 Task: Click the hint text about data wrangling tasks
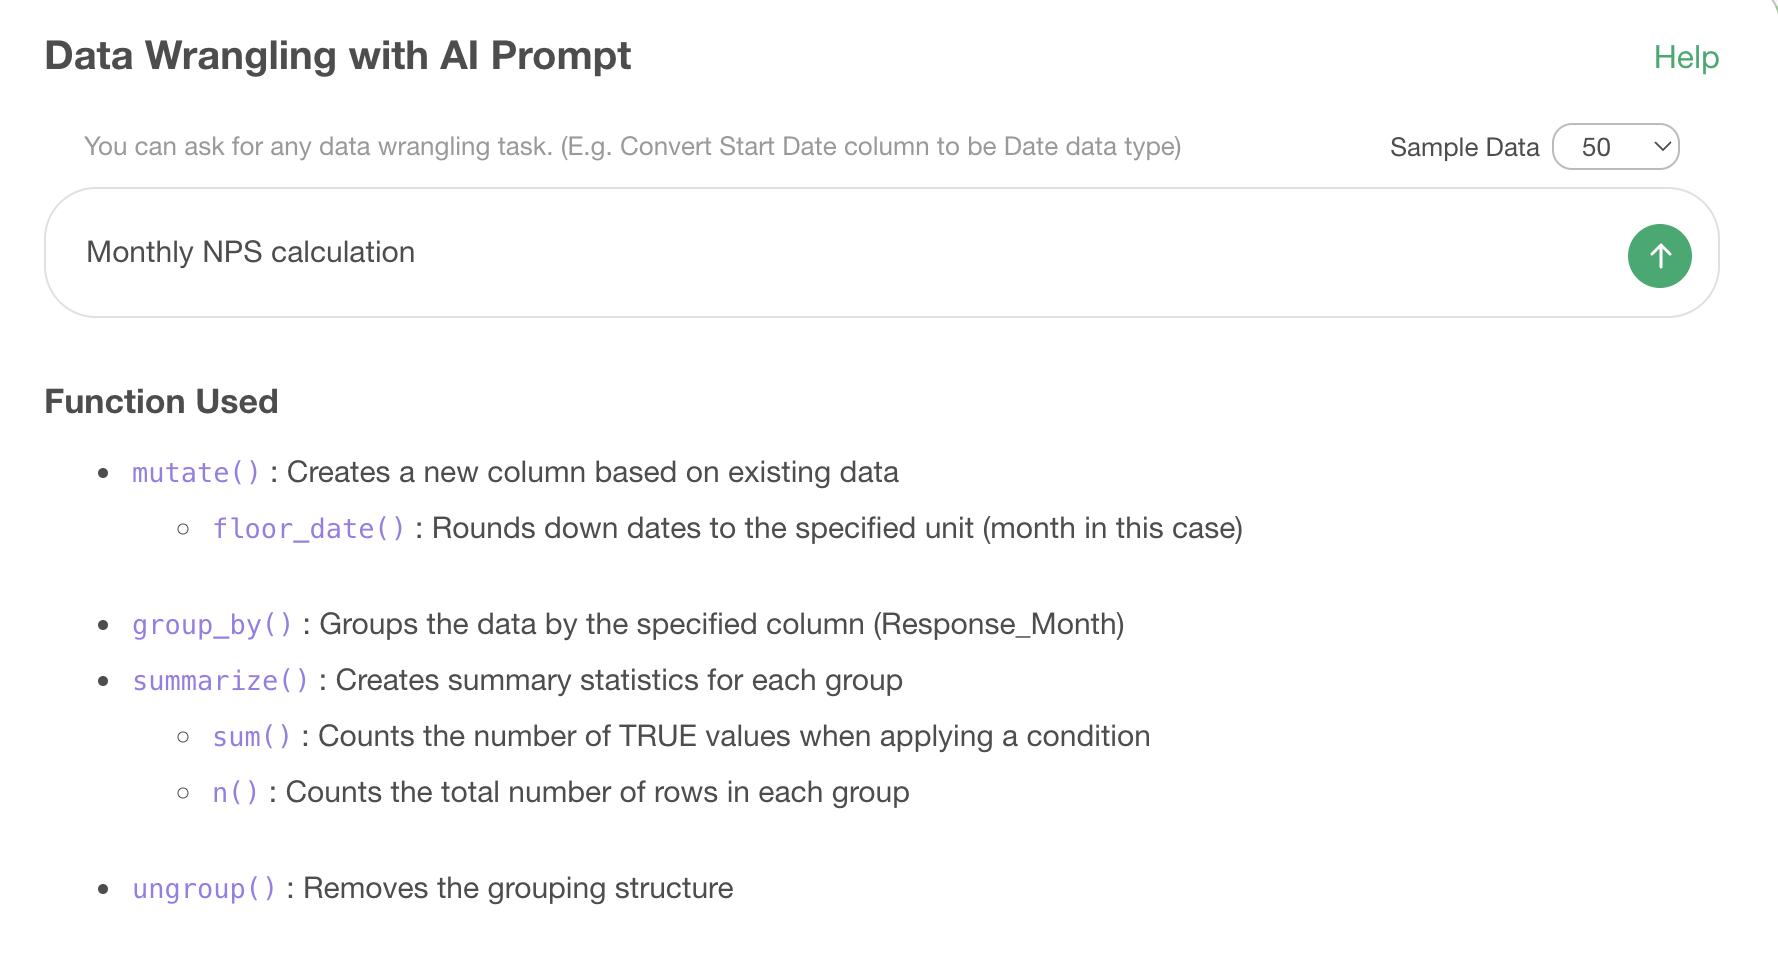coord(632,147)
